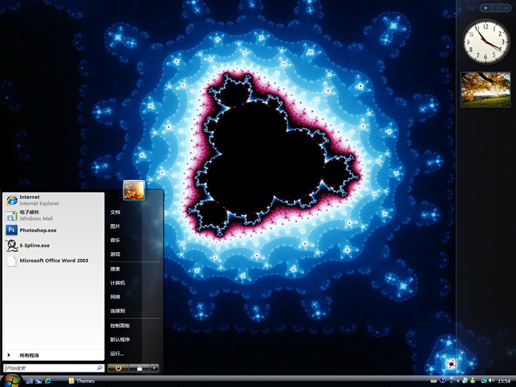Open Internet Explorer from quick launch
Screen dimensions: 516x387
coord(48,381)
